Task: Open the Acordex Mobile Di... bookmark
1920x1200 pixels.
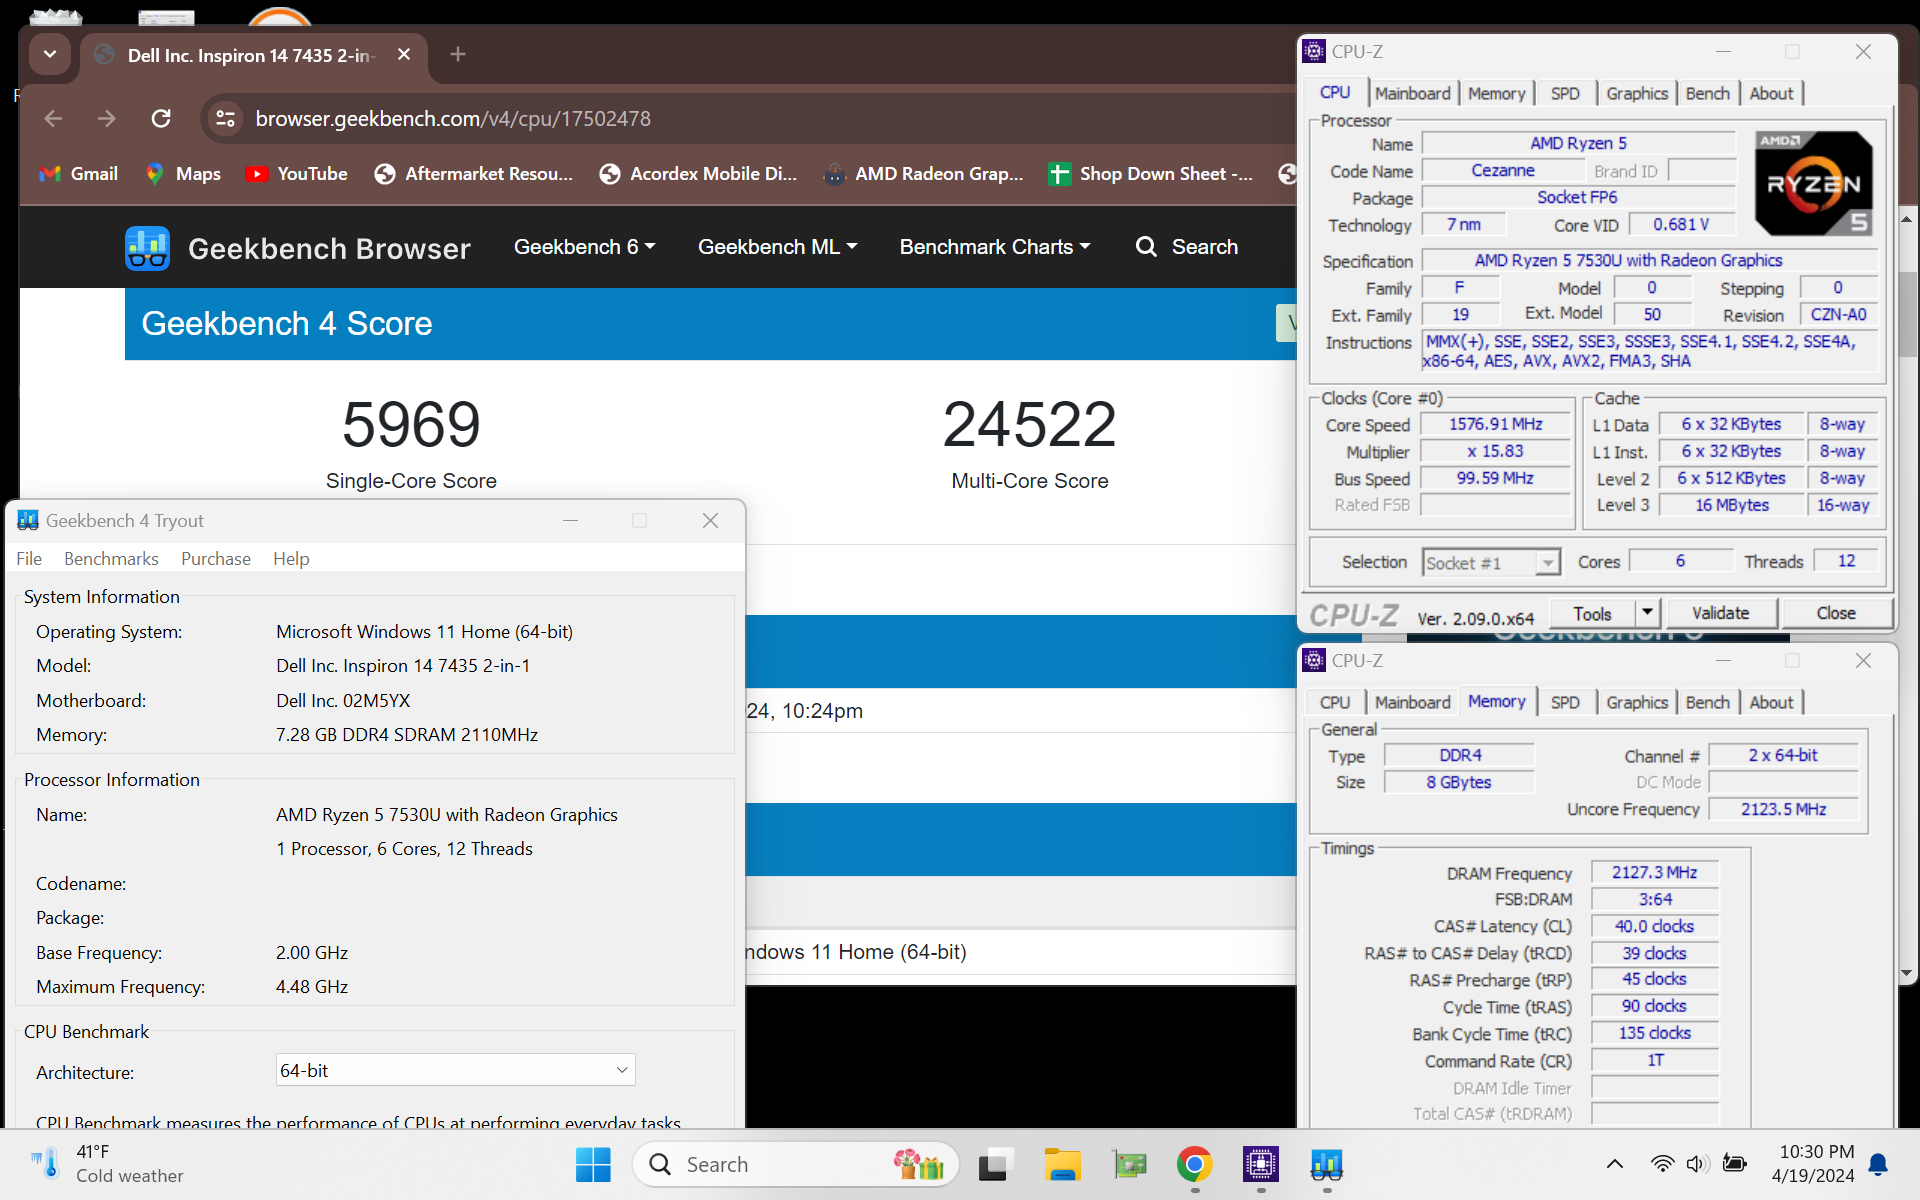Action: coord(698,174)
